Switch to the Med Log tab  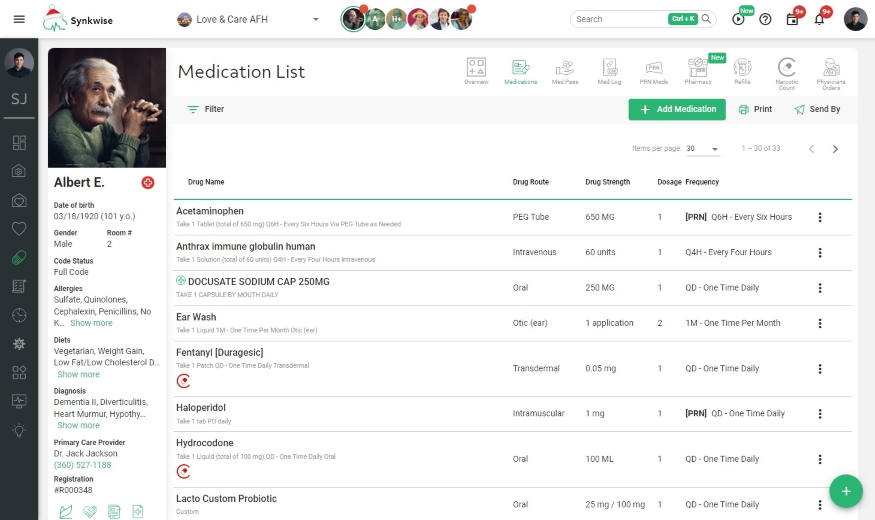point(609,71)
